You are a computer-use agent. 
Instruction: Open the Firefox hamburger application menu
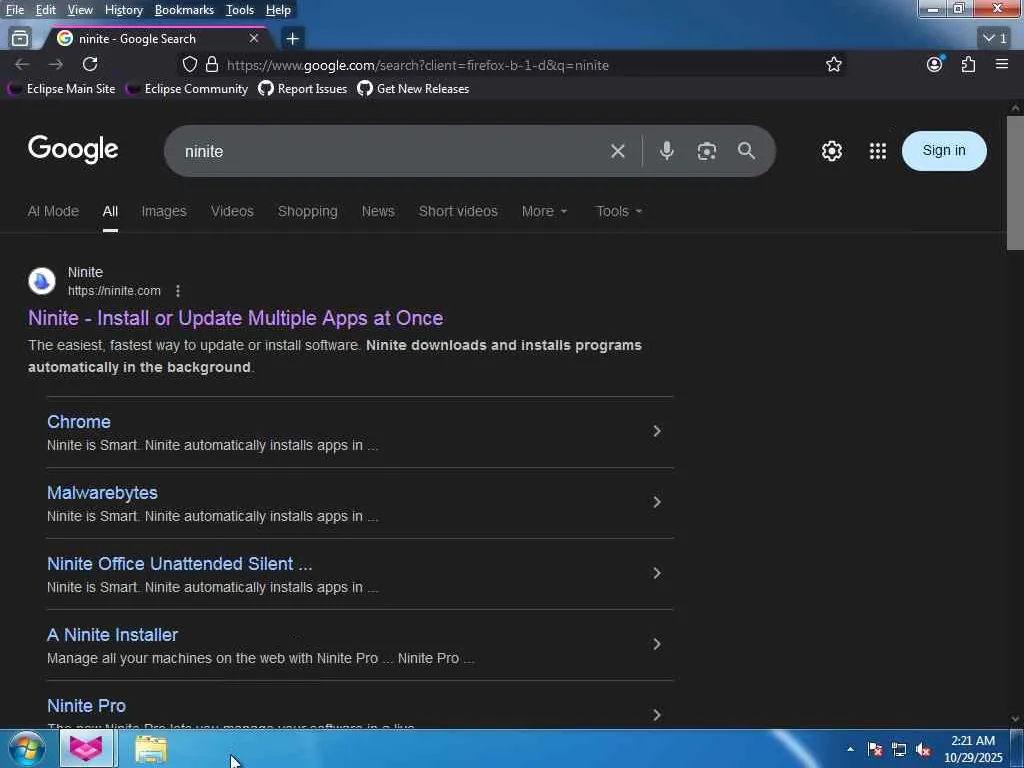tap(1002, 64)
